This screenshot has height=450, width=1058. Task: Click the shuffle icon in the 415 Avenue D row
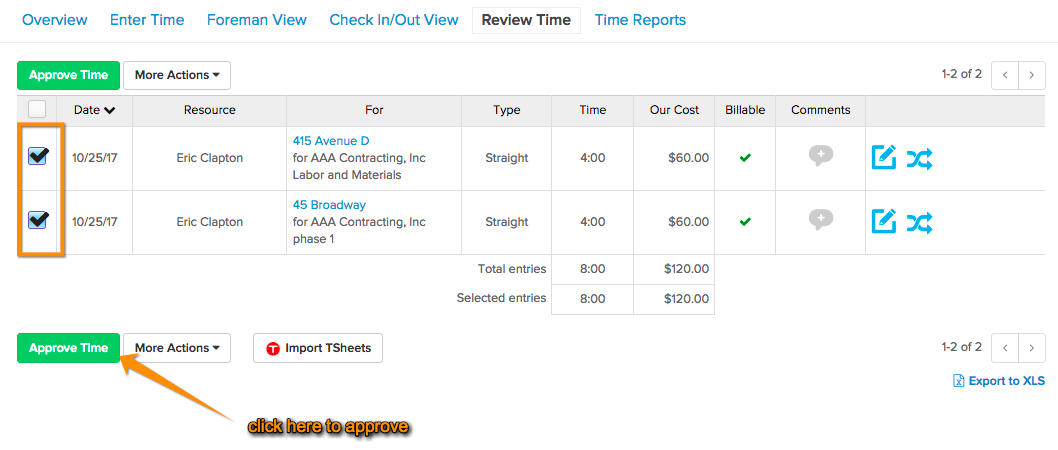[x=919, y=158]
